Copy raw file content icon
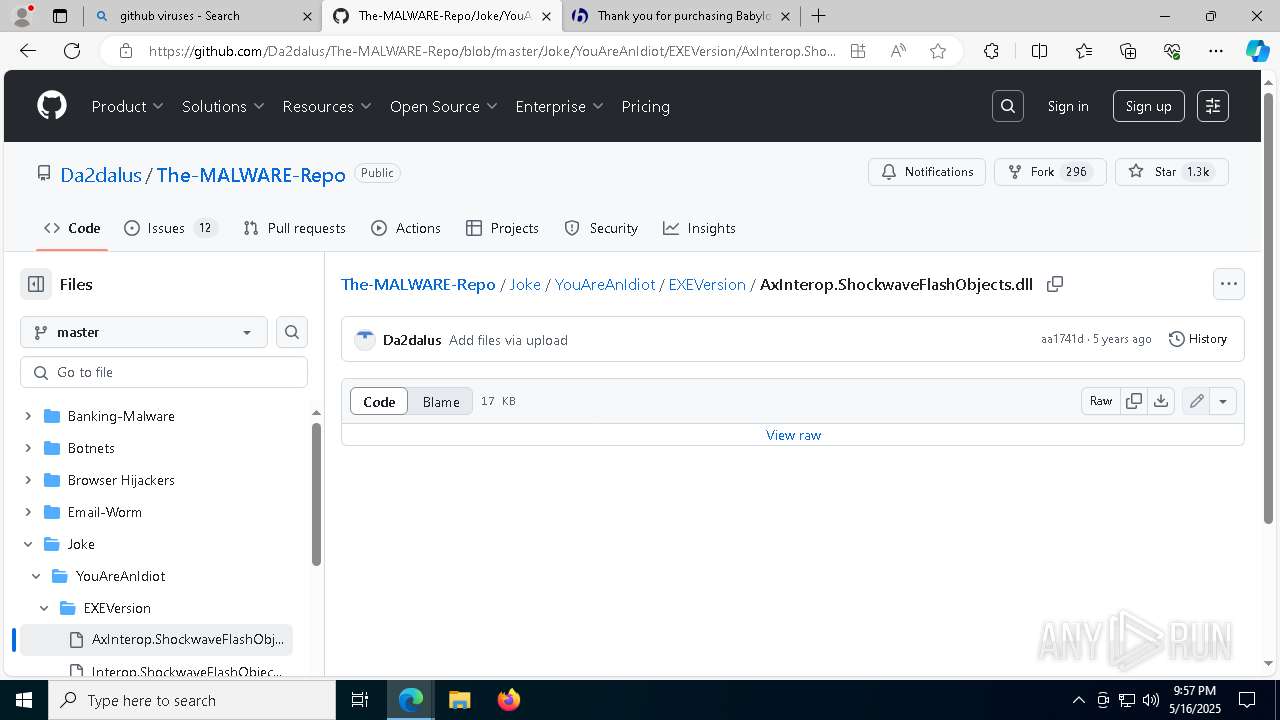Screen dimensions: 1280x720 (x=1134, y=401)
